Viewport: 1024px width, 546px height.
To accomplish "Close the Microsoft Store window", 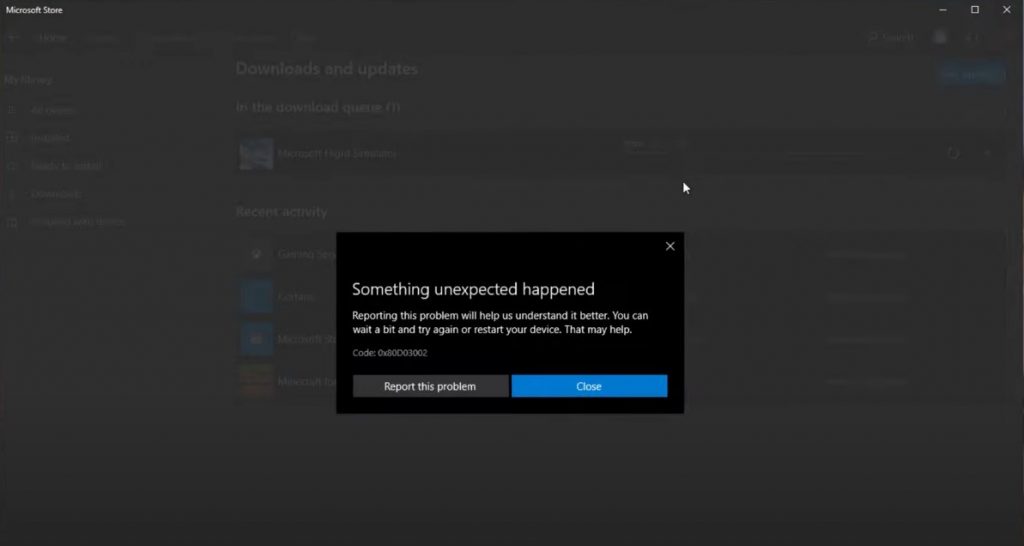I will point(1006,10).
